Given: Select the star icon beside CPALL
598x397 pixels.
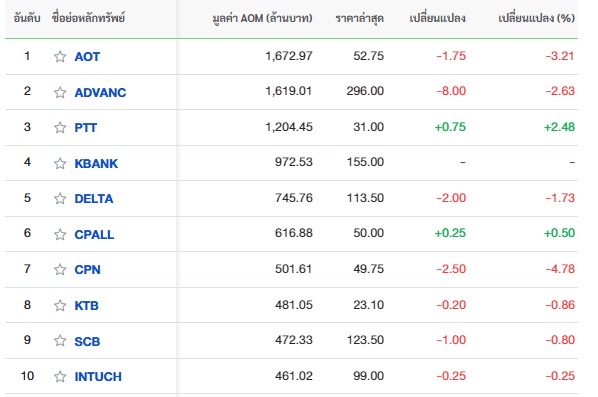Looking at the screenshot, I should [60, 234].
